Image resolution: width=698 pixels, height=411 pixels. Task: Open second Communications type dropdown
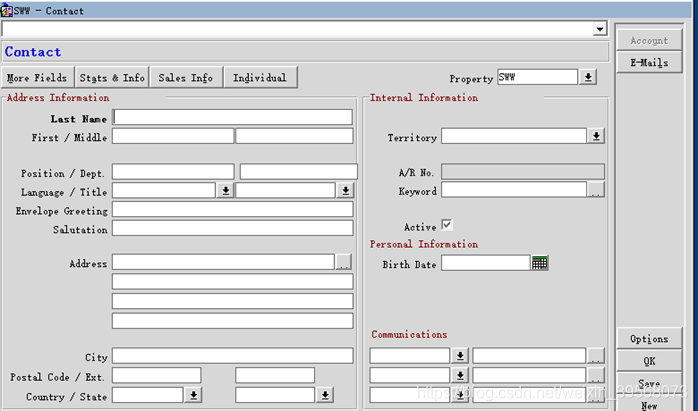460,375
